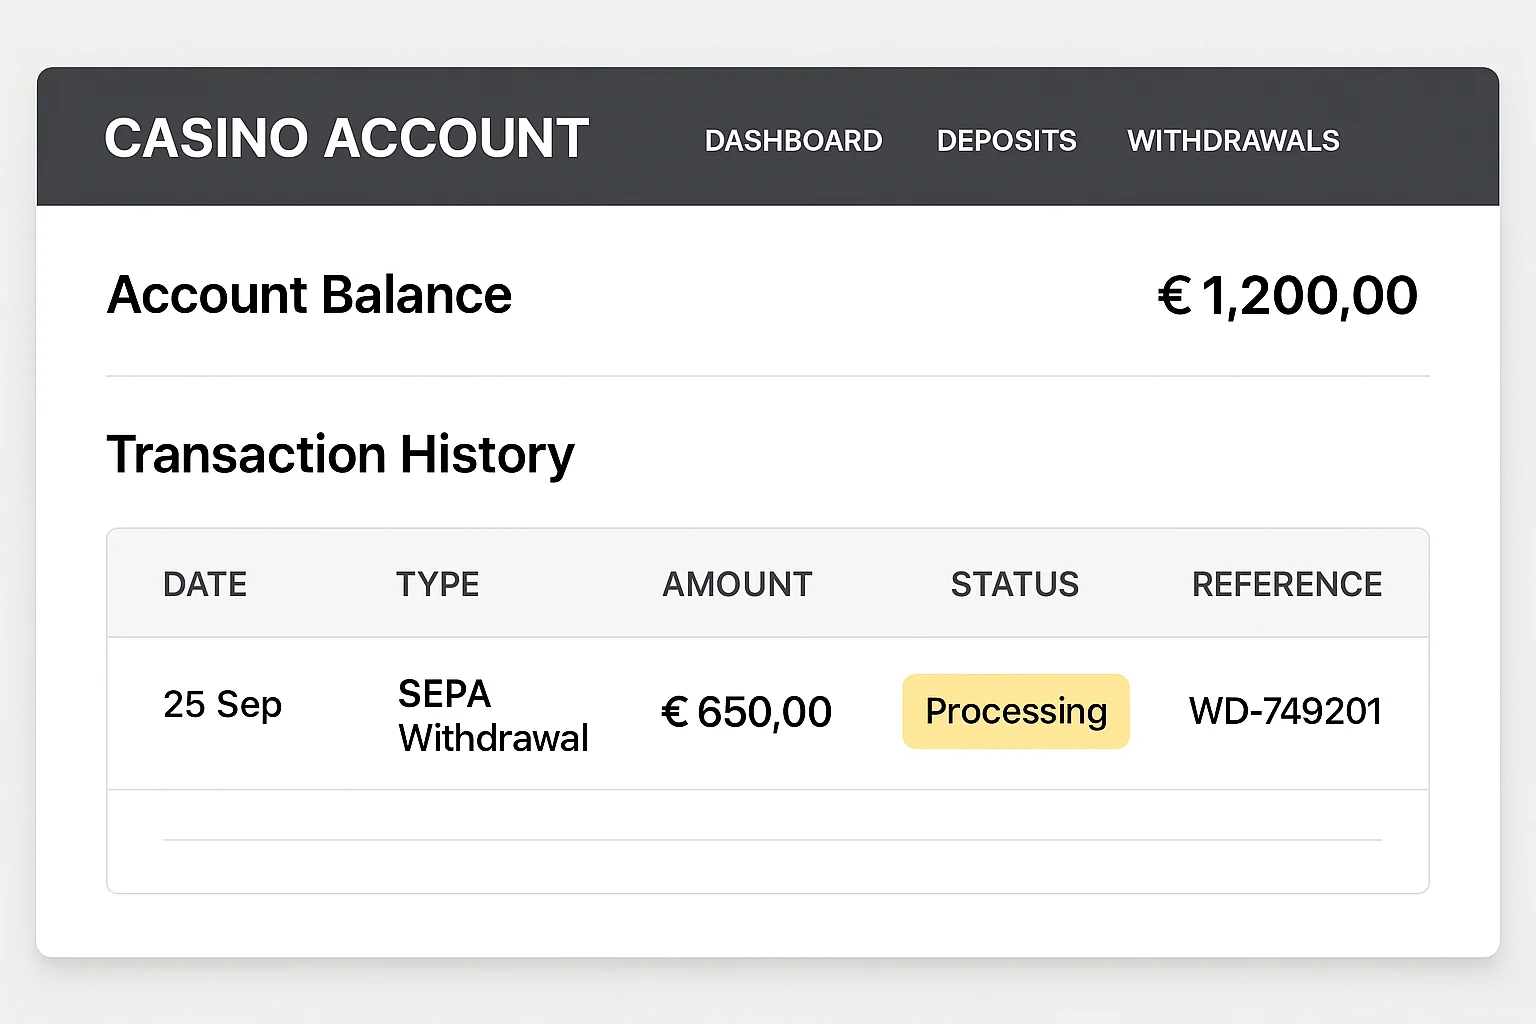
Task: Sort by the AMOUNT column header
Action: click(x=737, y=584)
